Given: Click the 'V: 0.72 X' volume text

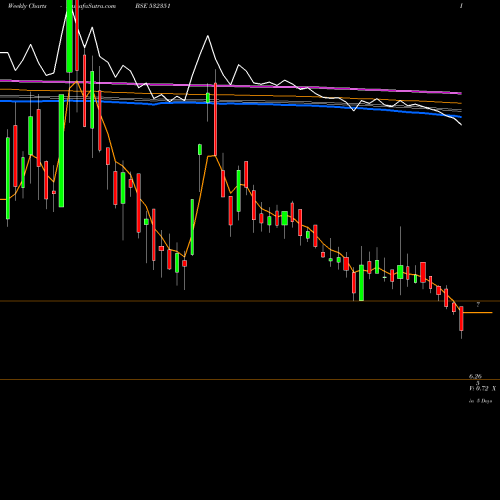Looking at the screenshot, I should [482, 388].
